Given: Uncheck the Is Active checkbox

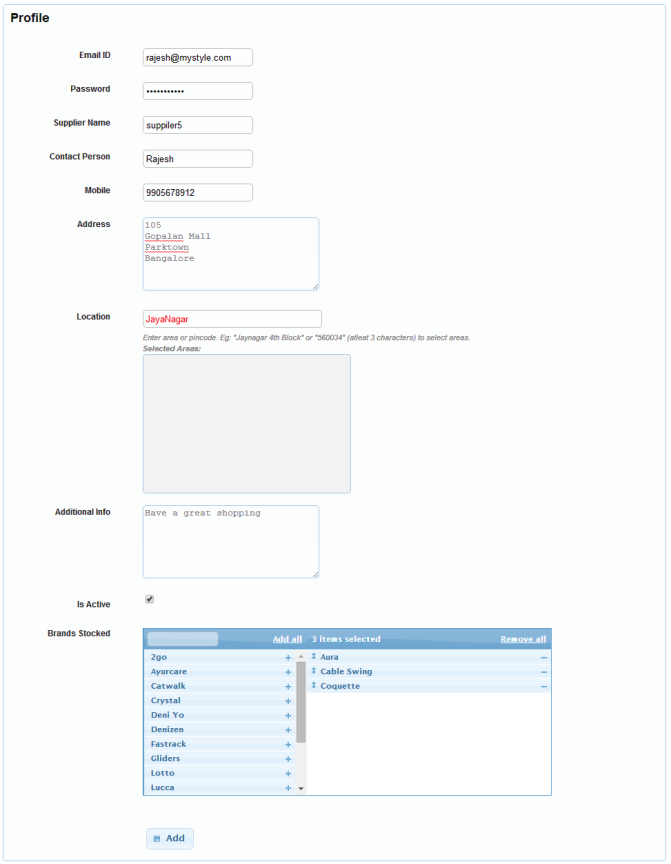Looking at the screenshot, I should pyautogui.click(x=149, y=599).
